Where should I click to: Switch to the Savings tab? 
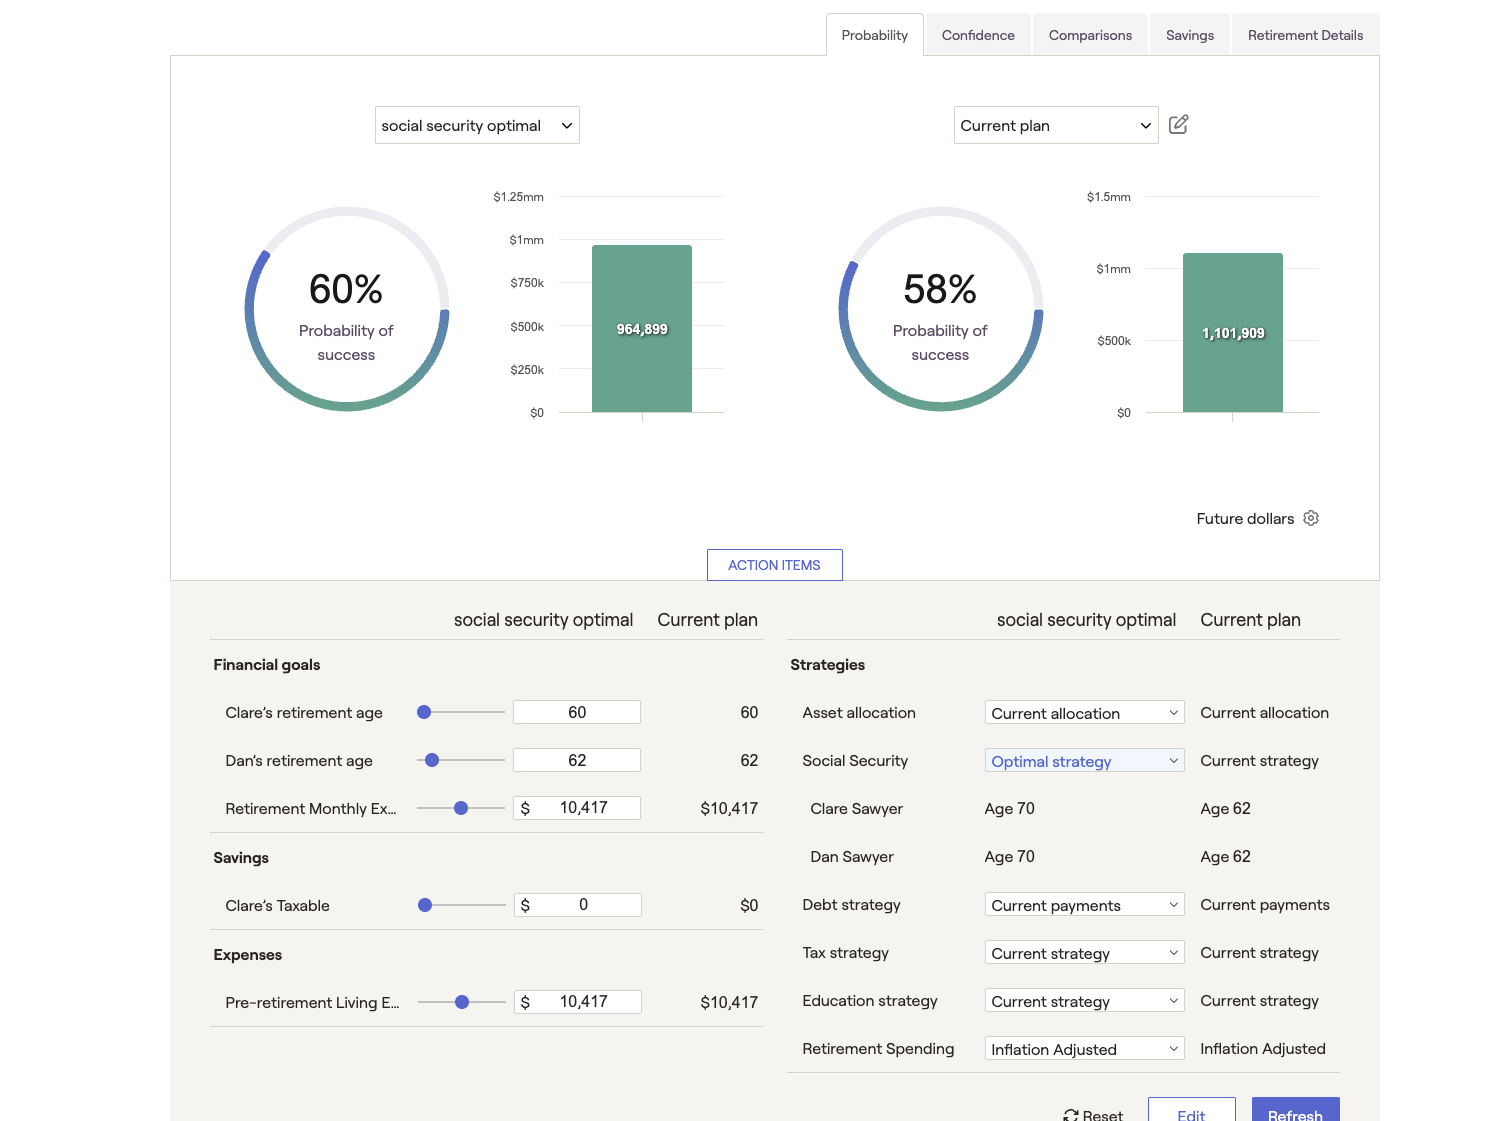tap(1190, 35)
